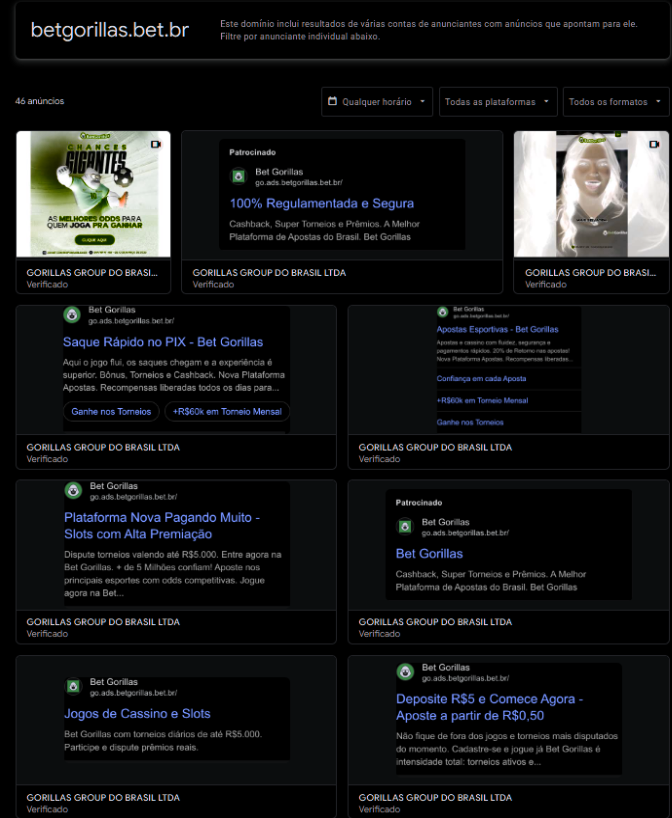Click the '+R$60k em Torneio Mensal' chip button
The height and width of the screenshot is (818, 672).
point(226,411)
